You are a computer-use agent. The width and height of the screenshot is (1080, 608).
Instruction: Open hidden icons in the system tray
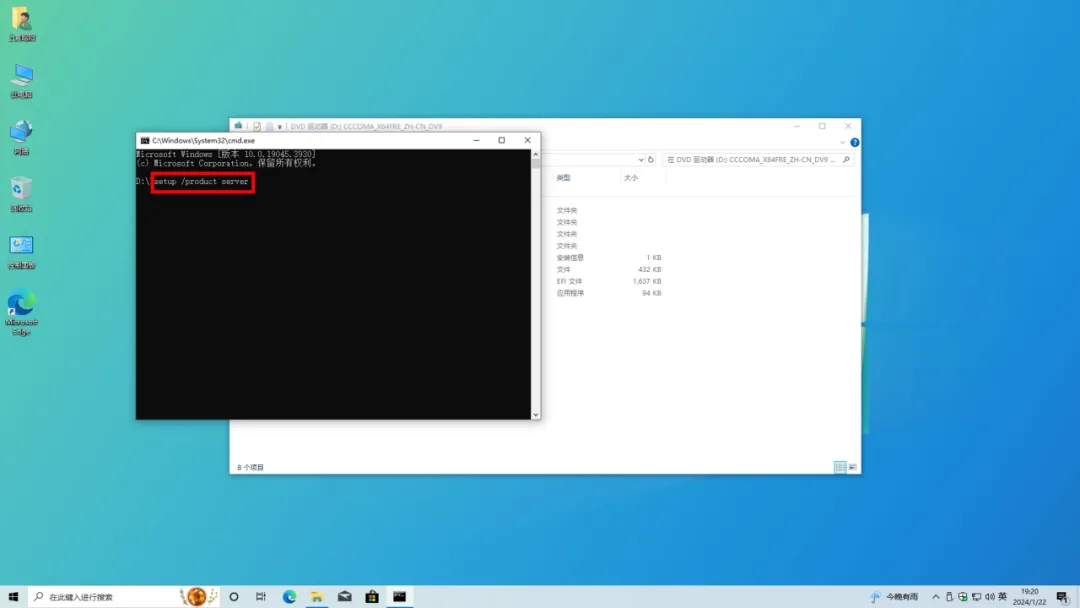pos(936,596)
